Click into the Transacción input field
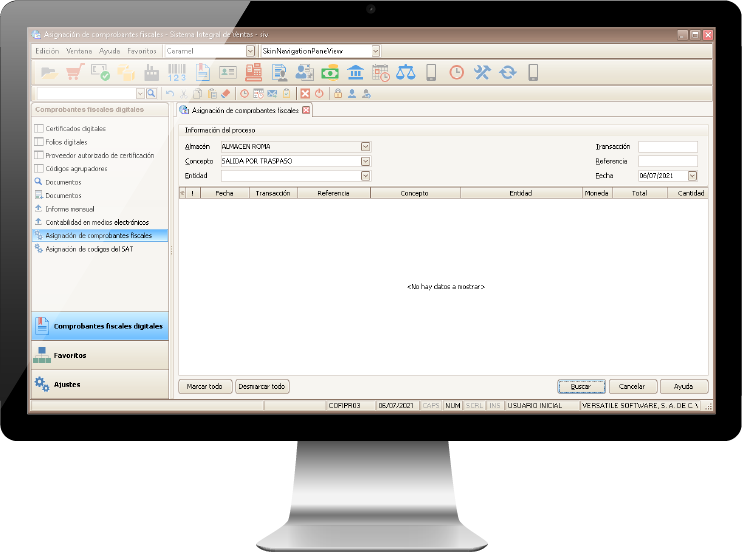This screenshot has height=552, width=742. tap(667, 147)
